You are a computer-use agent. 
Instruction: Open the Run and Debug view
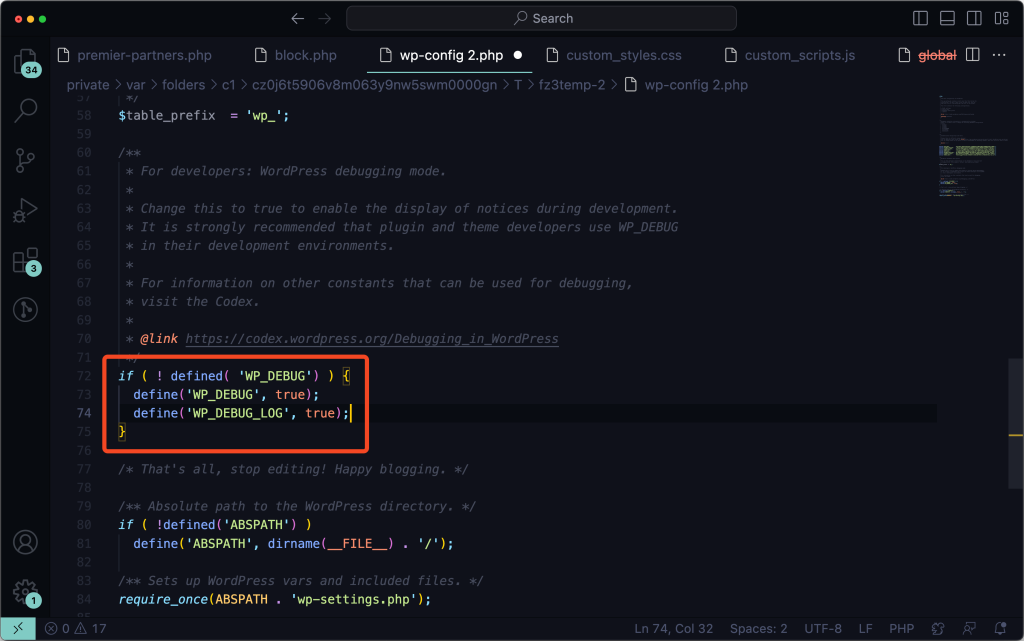[x=25, y=211]
